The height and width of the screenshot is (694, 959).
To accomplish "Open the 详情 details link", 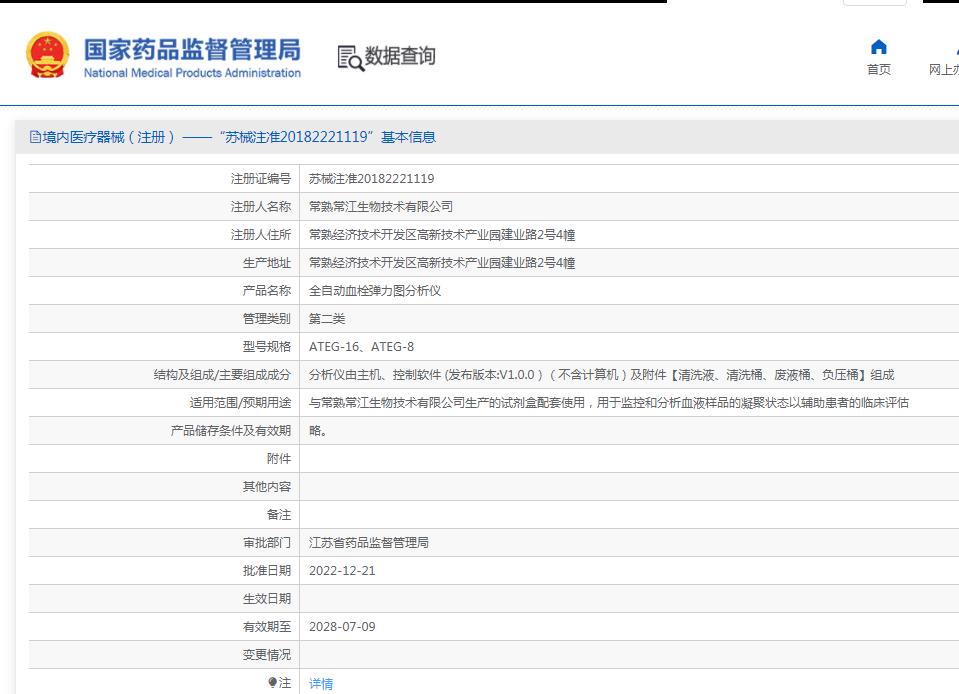I will point(321,684).
